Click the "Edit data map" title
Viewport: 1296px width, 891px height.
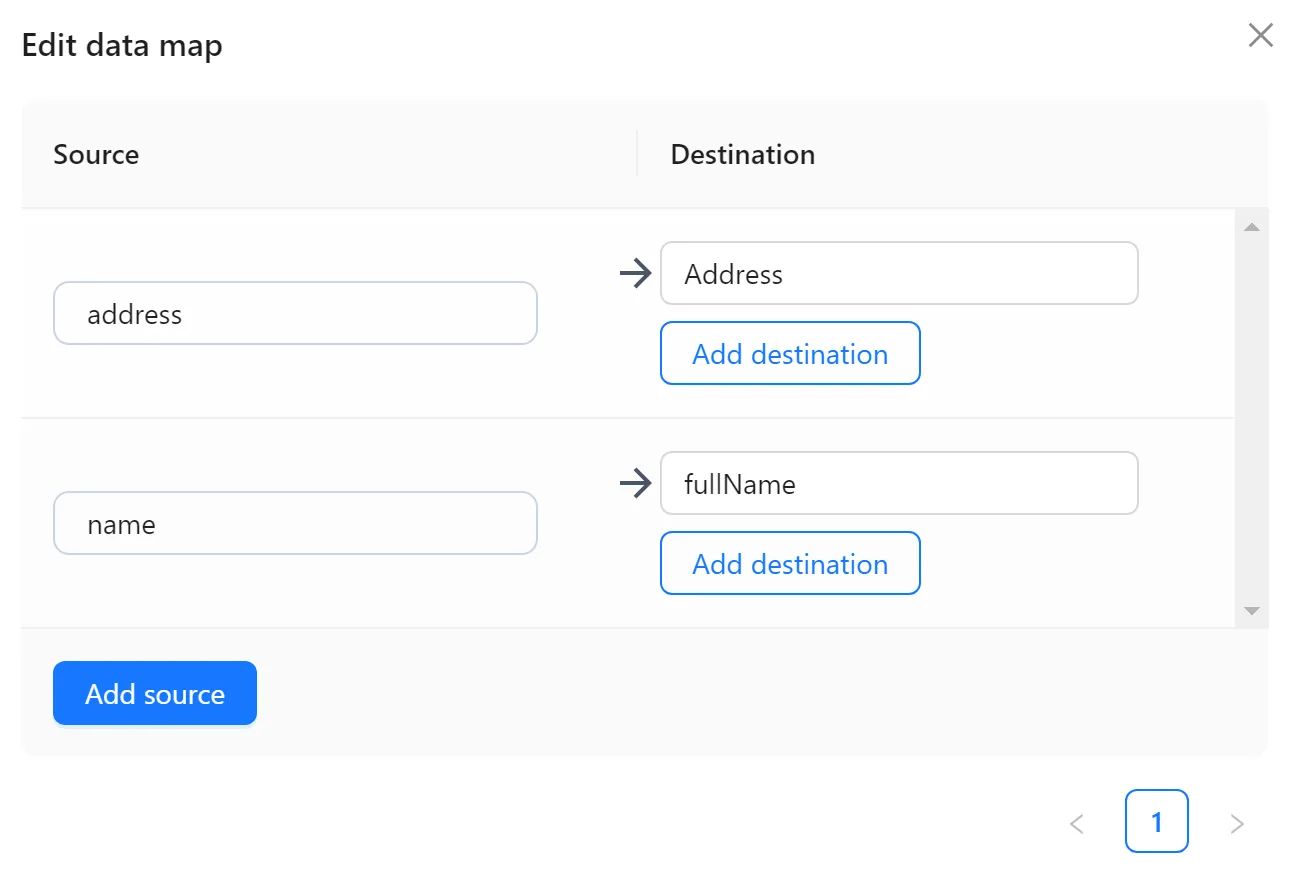click(x=122, y=46)
